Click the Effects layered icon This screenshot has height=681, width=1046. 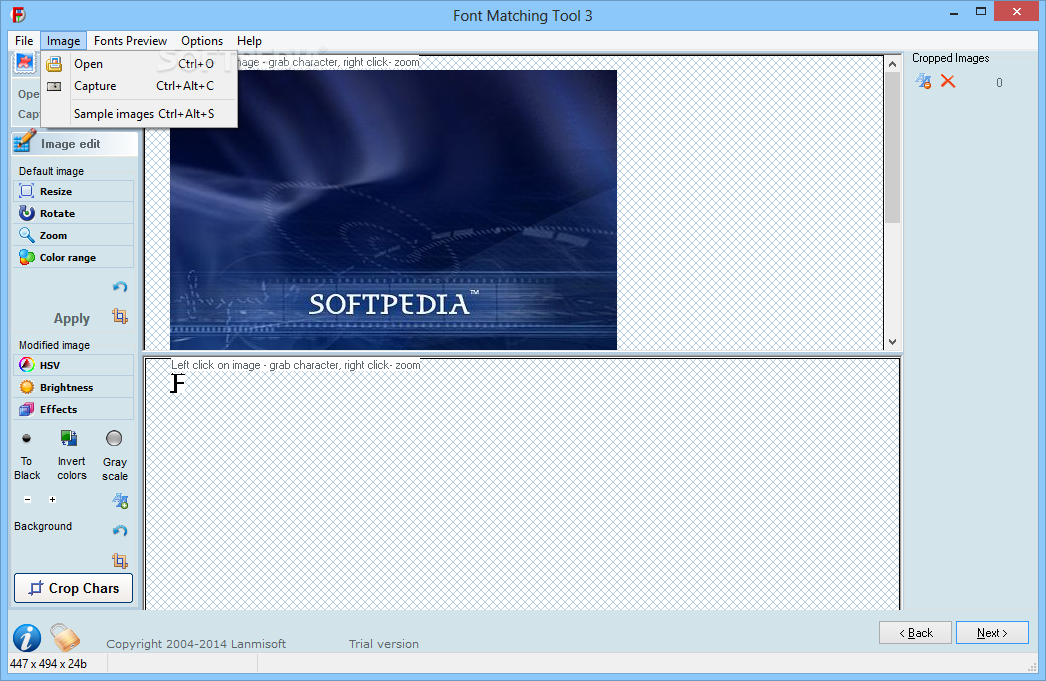27,409
